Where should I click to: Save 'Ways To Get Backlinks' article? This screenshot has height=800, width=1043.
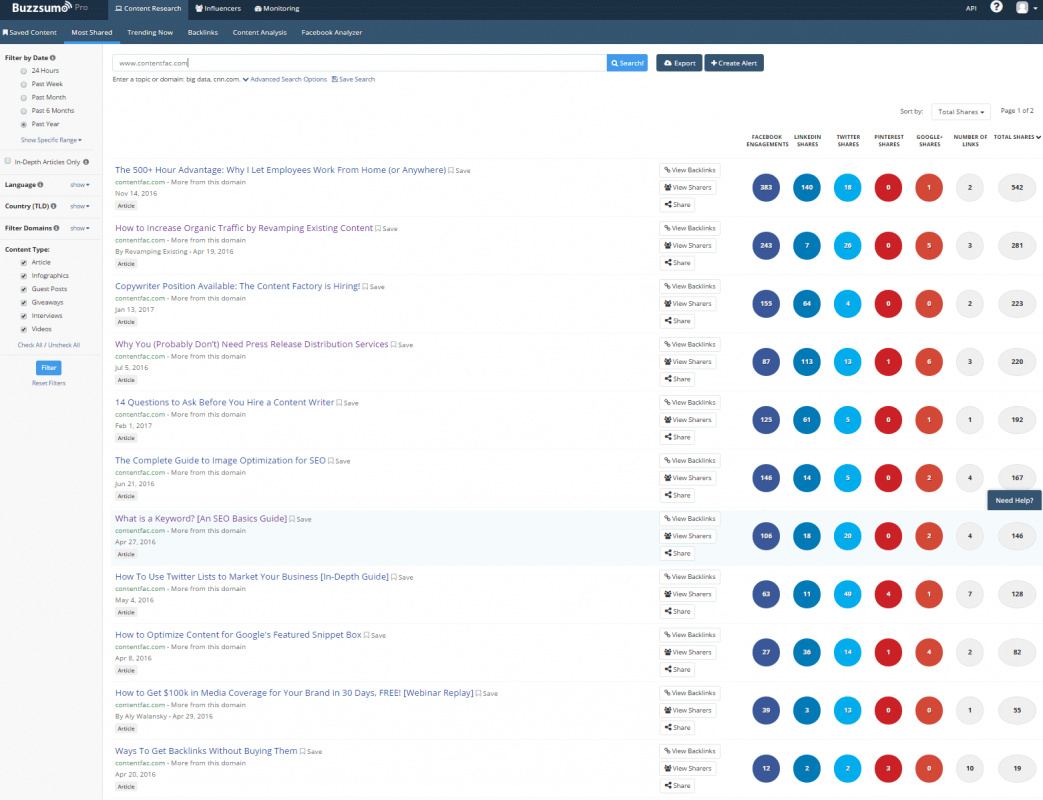click(311, 751)
